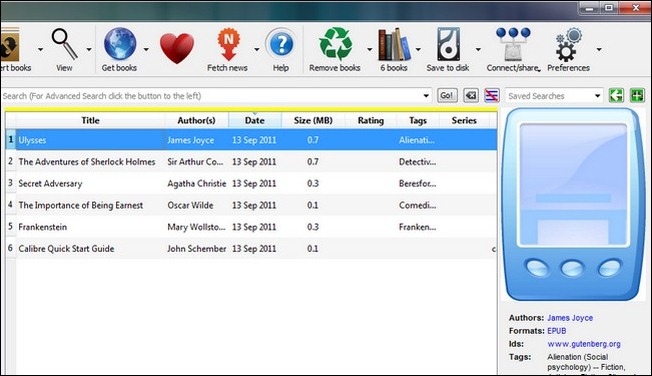Click row number 5 header
652x376 pixels.
click(x=10, y=227)
